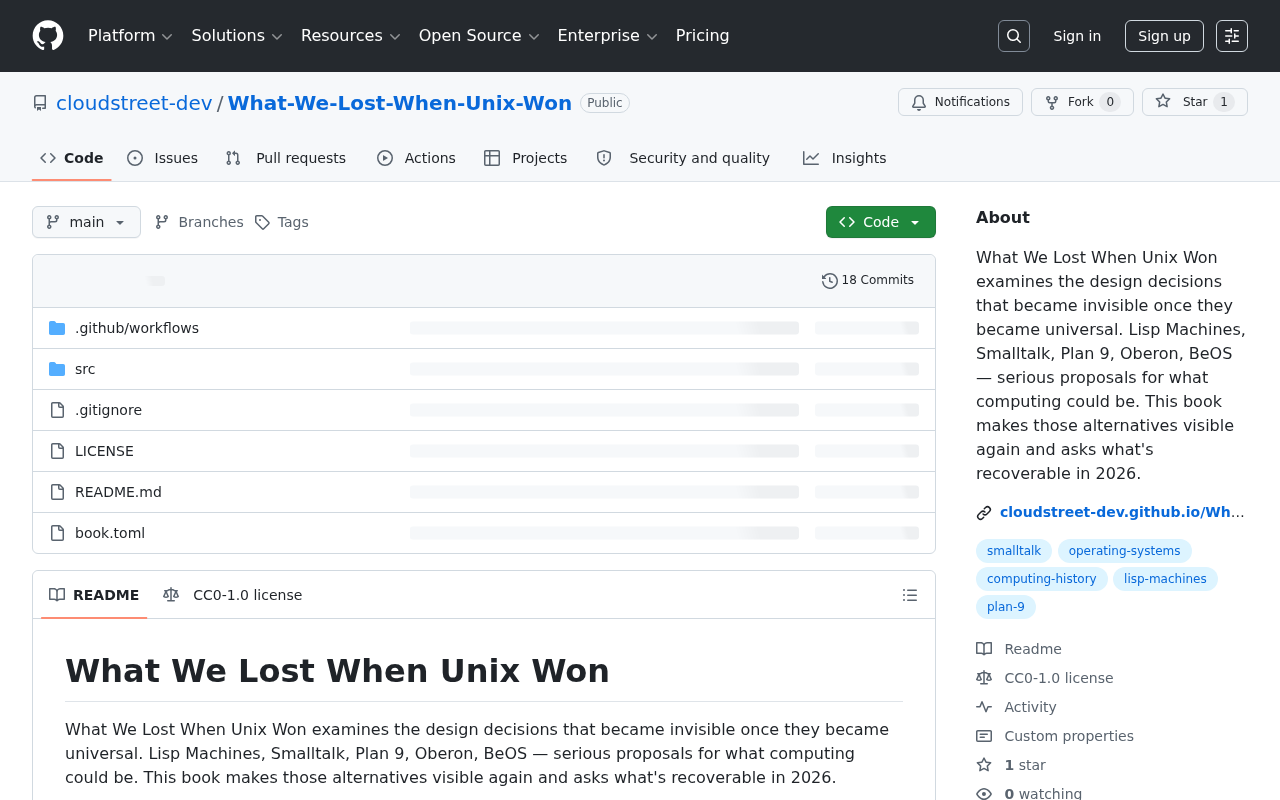Open Readme link in About sidebar

[1033, 649]
